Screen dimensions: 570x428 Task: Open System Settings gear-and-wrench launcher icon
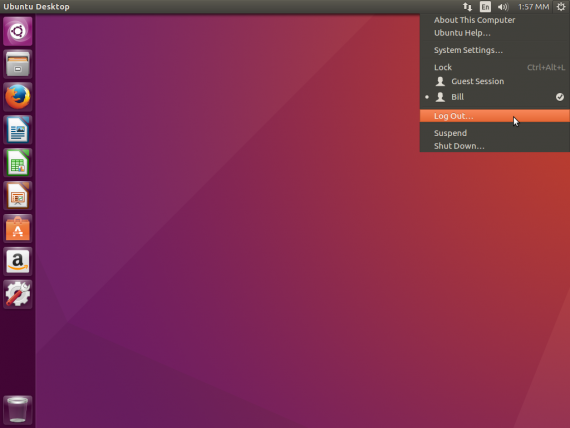[x=17, y=294]
